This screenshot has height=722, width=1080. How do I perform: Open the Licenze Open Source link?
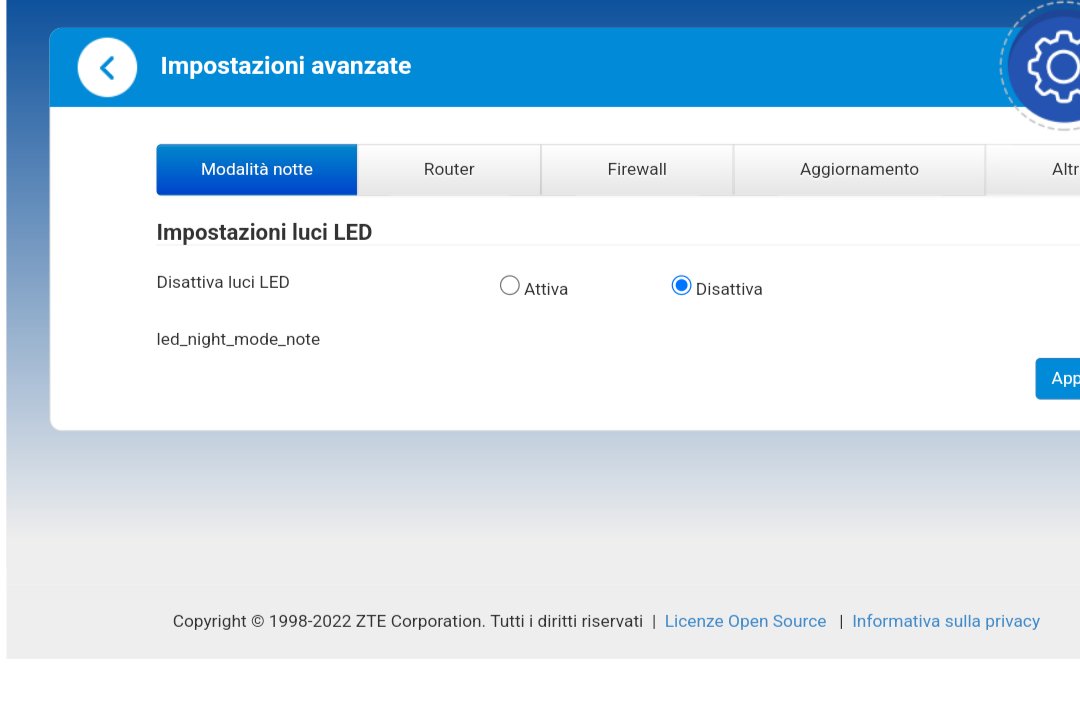click(x=745, y=621)
